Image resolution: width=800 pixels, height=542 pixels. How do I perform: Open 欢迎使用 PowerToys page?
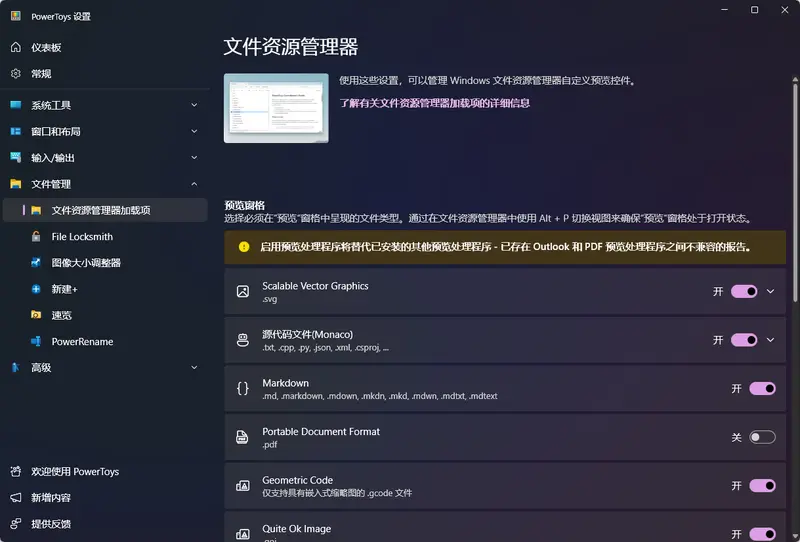pos(105,471)
